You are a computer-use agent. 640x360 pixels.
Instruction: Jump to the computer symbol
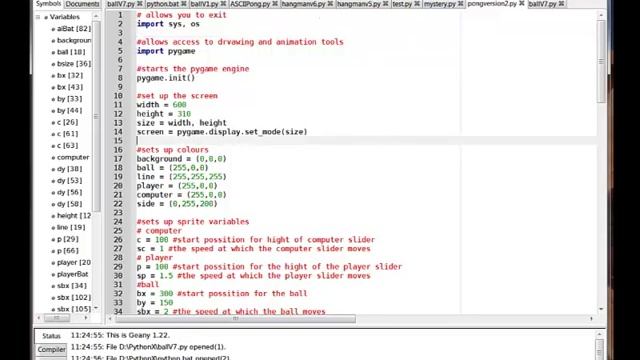[x=73, y=157]
